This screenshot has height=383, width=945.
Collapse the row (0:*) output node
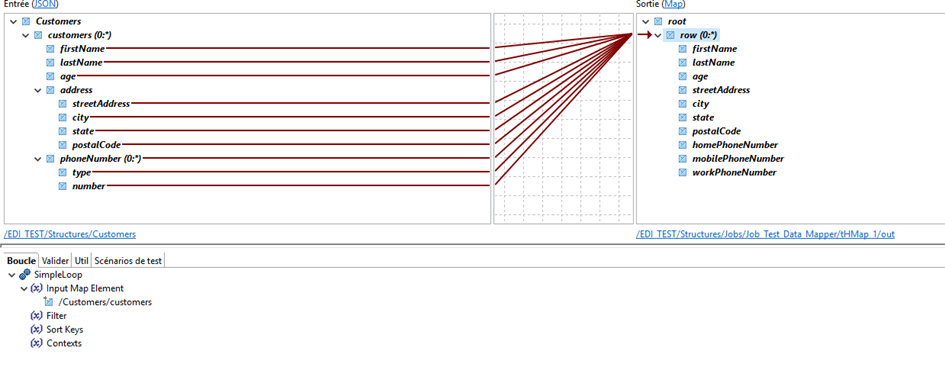[x=658, y=36]
